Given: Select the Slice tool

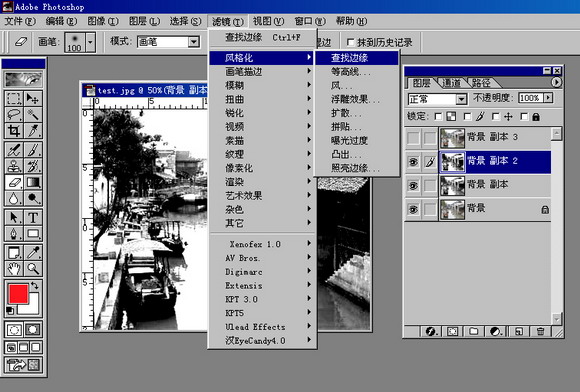Looking at the screenshot, I should [x=33, y=131].
